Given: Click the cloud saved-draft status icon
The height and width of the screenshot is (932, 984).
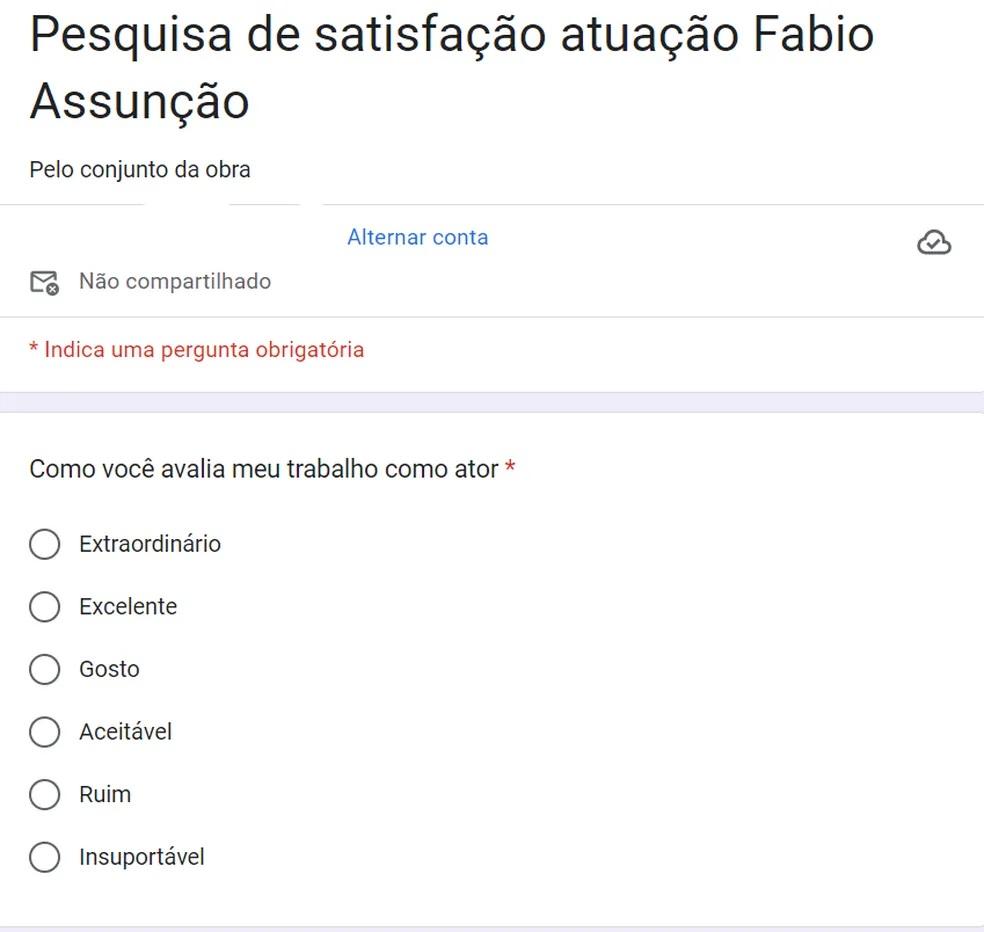Looking at the screenshot, I should (934, 242).
